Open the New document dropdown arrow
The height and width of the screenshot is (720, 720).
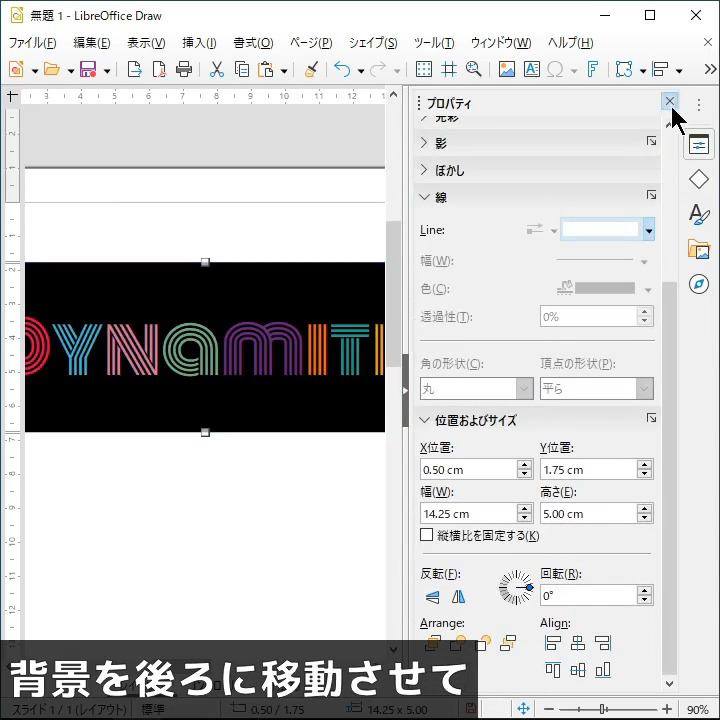pos(35,71)
